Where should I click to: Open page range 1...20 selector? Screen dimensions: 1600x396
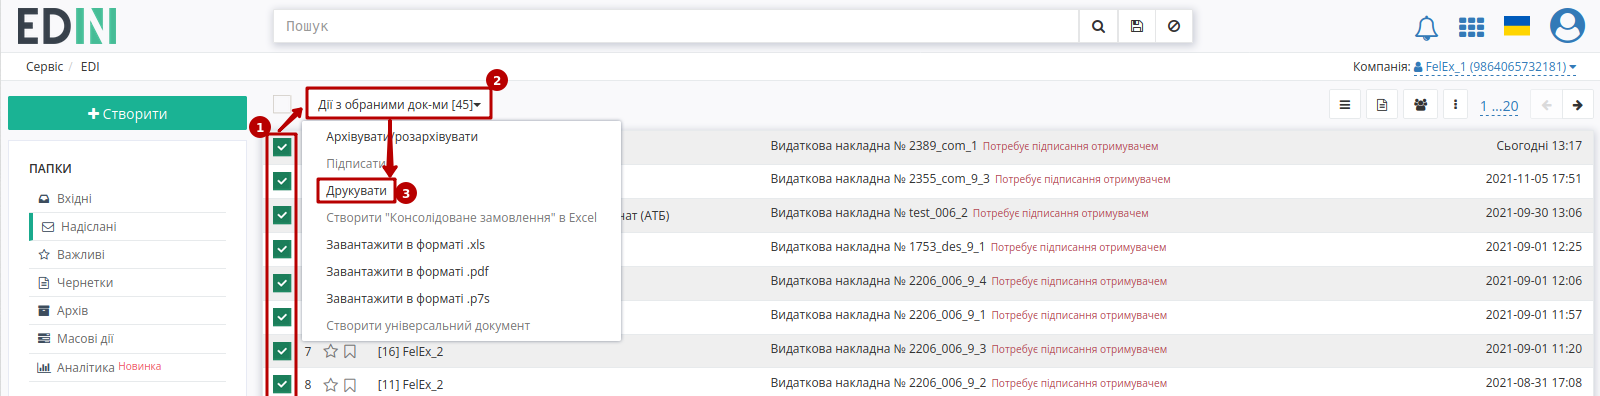1499,106
